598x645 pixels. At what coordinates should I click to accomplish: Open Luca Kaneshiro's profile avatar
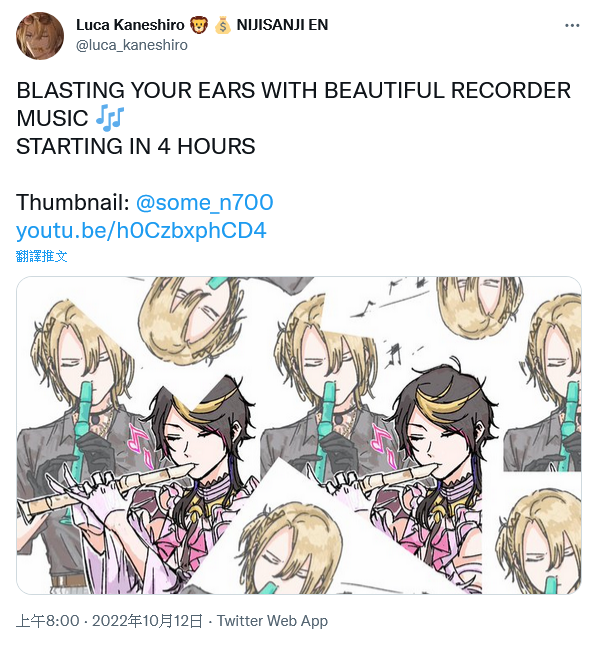(x=40, y=36)
